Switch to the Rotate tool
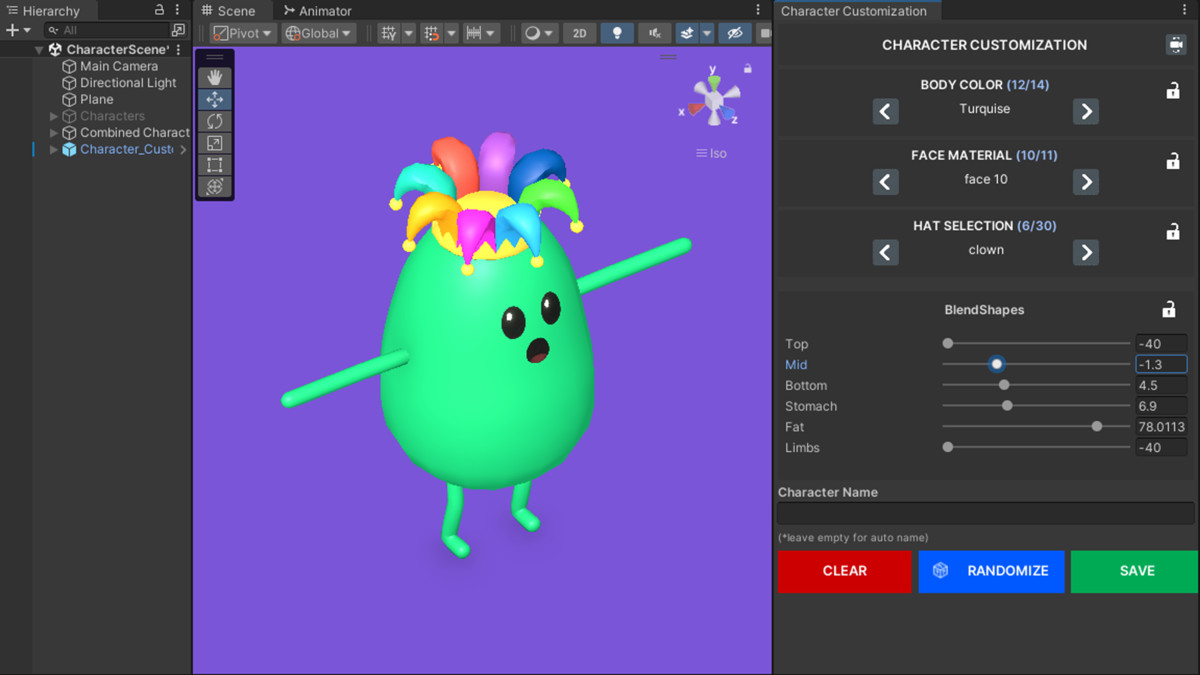1200x675 pixels. 215,120
